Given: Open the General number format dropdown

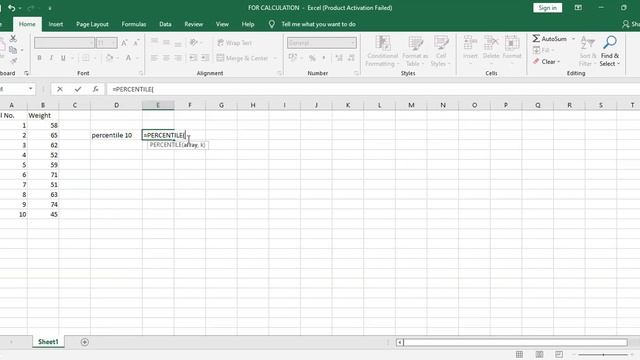Looking at the screenshot, I should (353, 42).
